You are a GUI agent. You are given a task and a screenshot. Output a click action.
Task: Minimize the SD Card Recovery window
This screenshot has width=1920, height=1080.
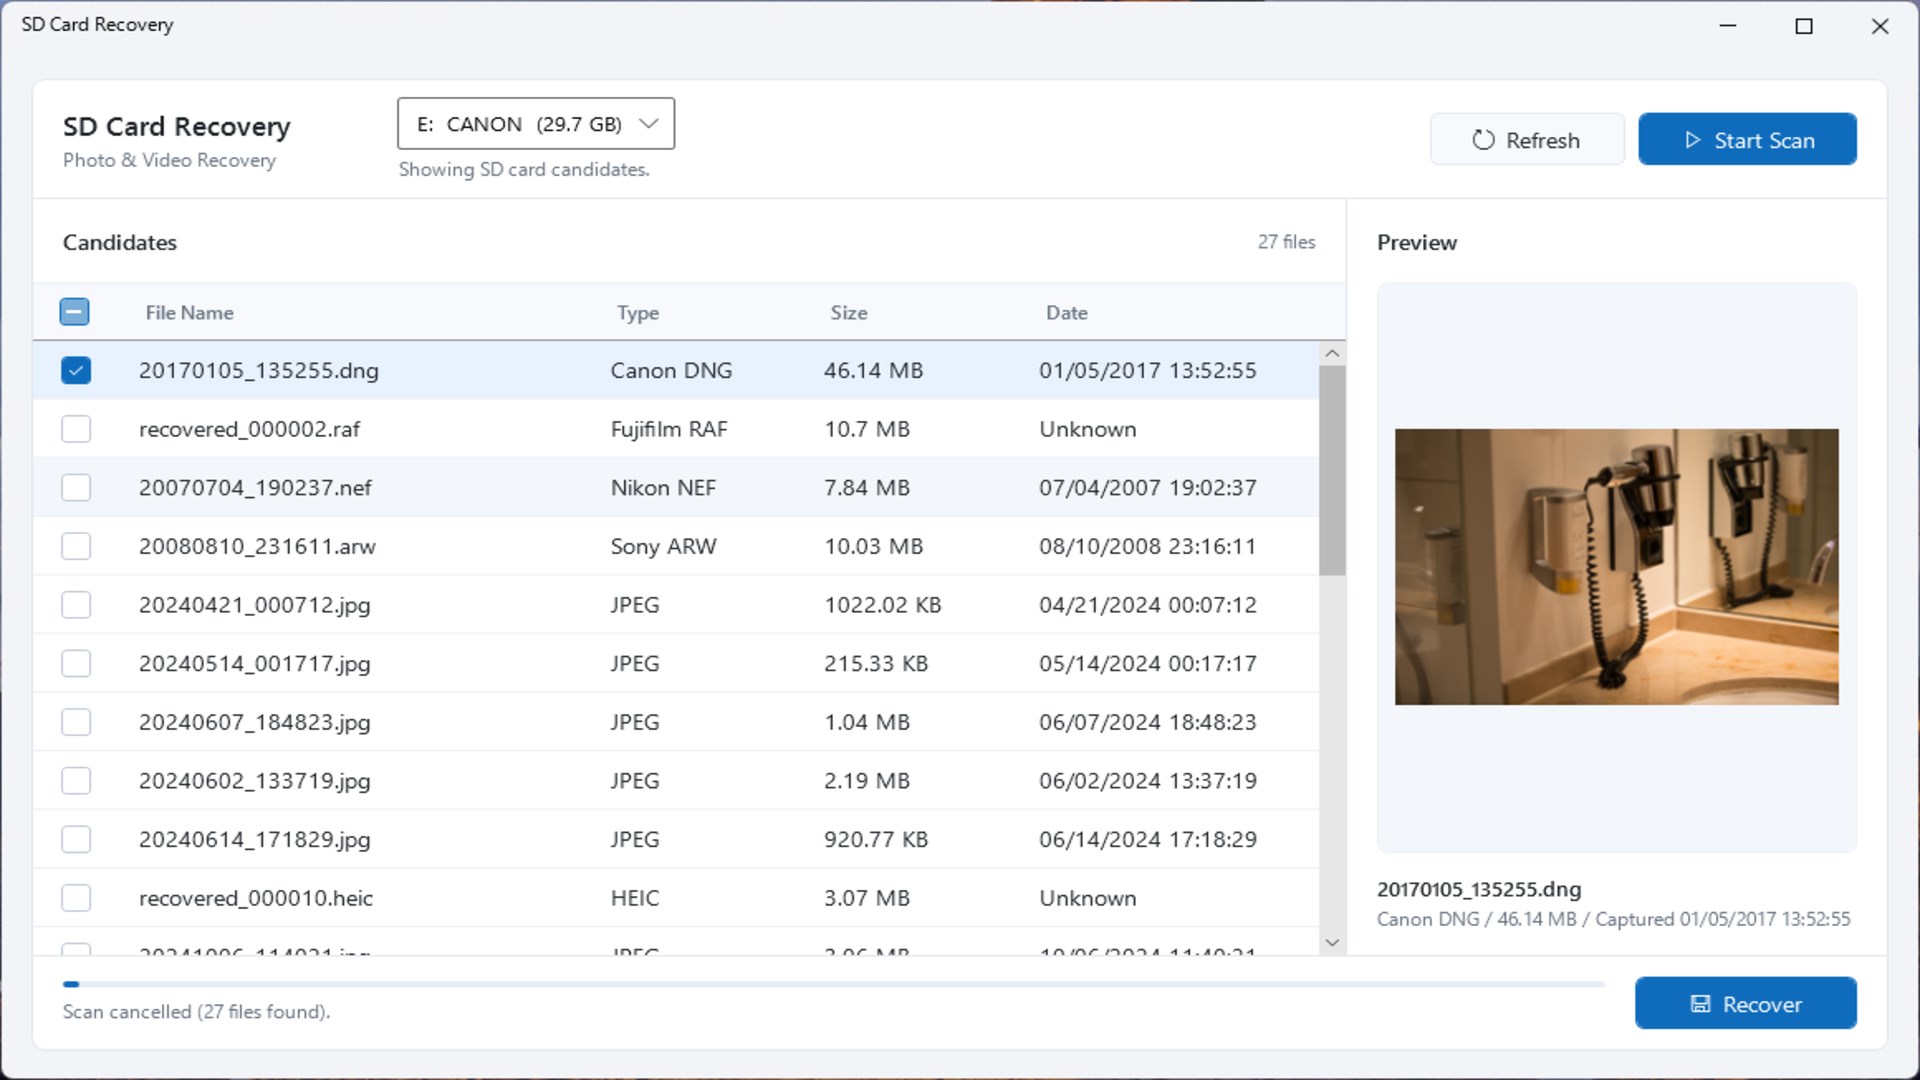point(1728,26)
